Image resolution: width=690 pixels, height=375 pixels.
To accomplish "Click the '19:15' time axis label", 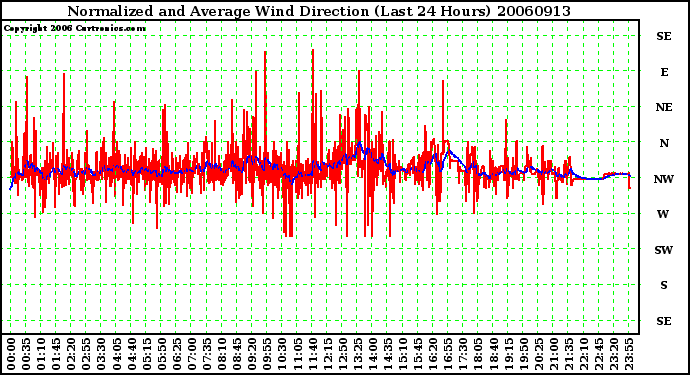I will click(x=508, y=354).
